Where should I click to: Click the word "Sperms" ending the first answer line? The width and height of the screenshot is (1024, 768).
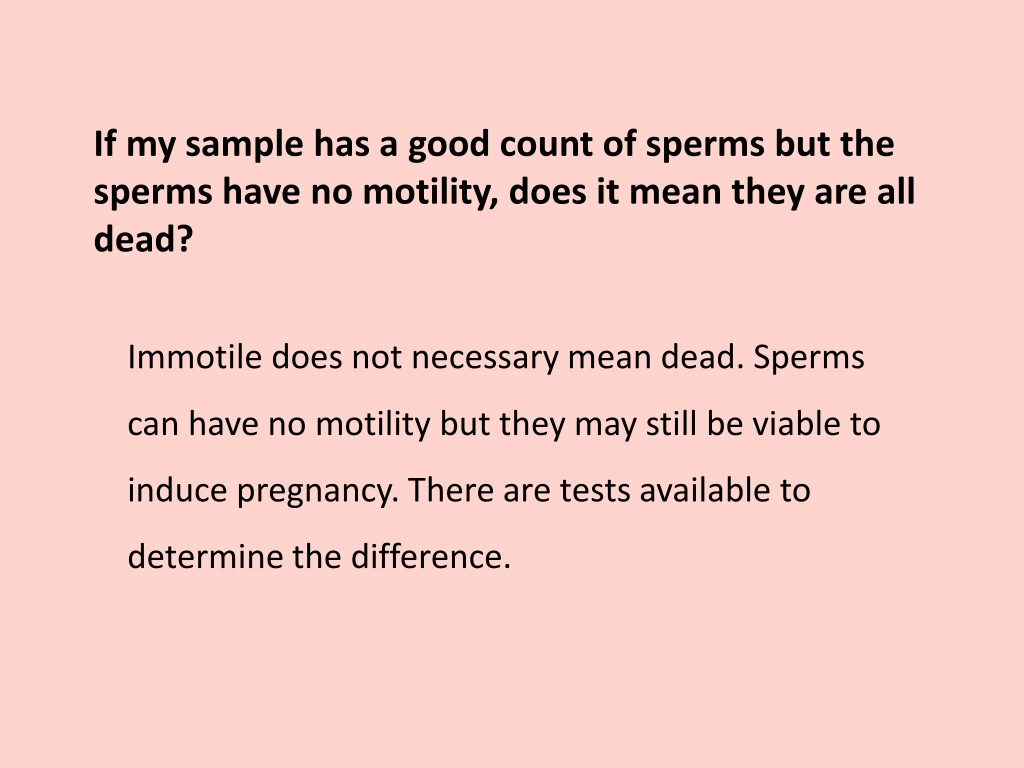point(808,359)
